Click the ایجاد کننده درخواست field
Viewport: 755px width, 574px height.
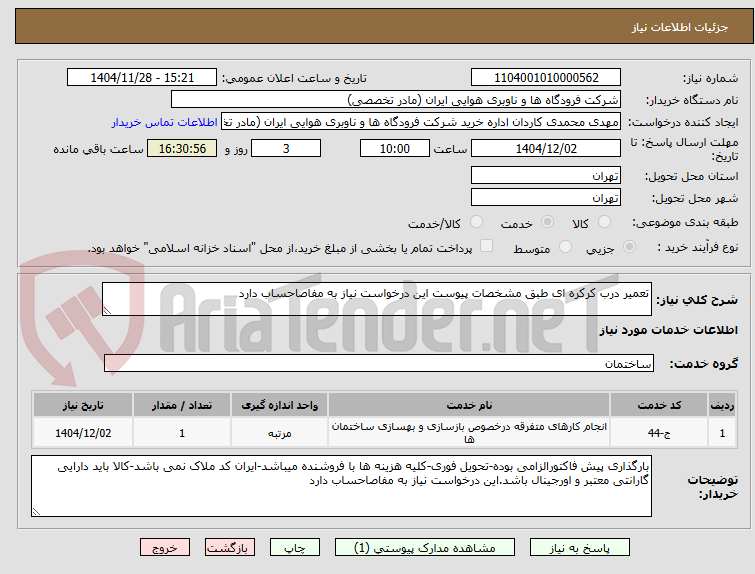[421, 122]
